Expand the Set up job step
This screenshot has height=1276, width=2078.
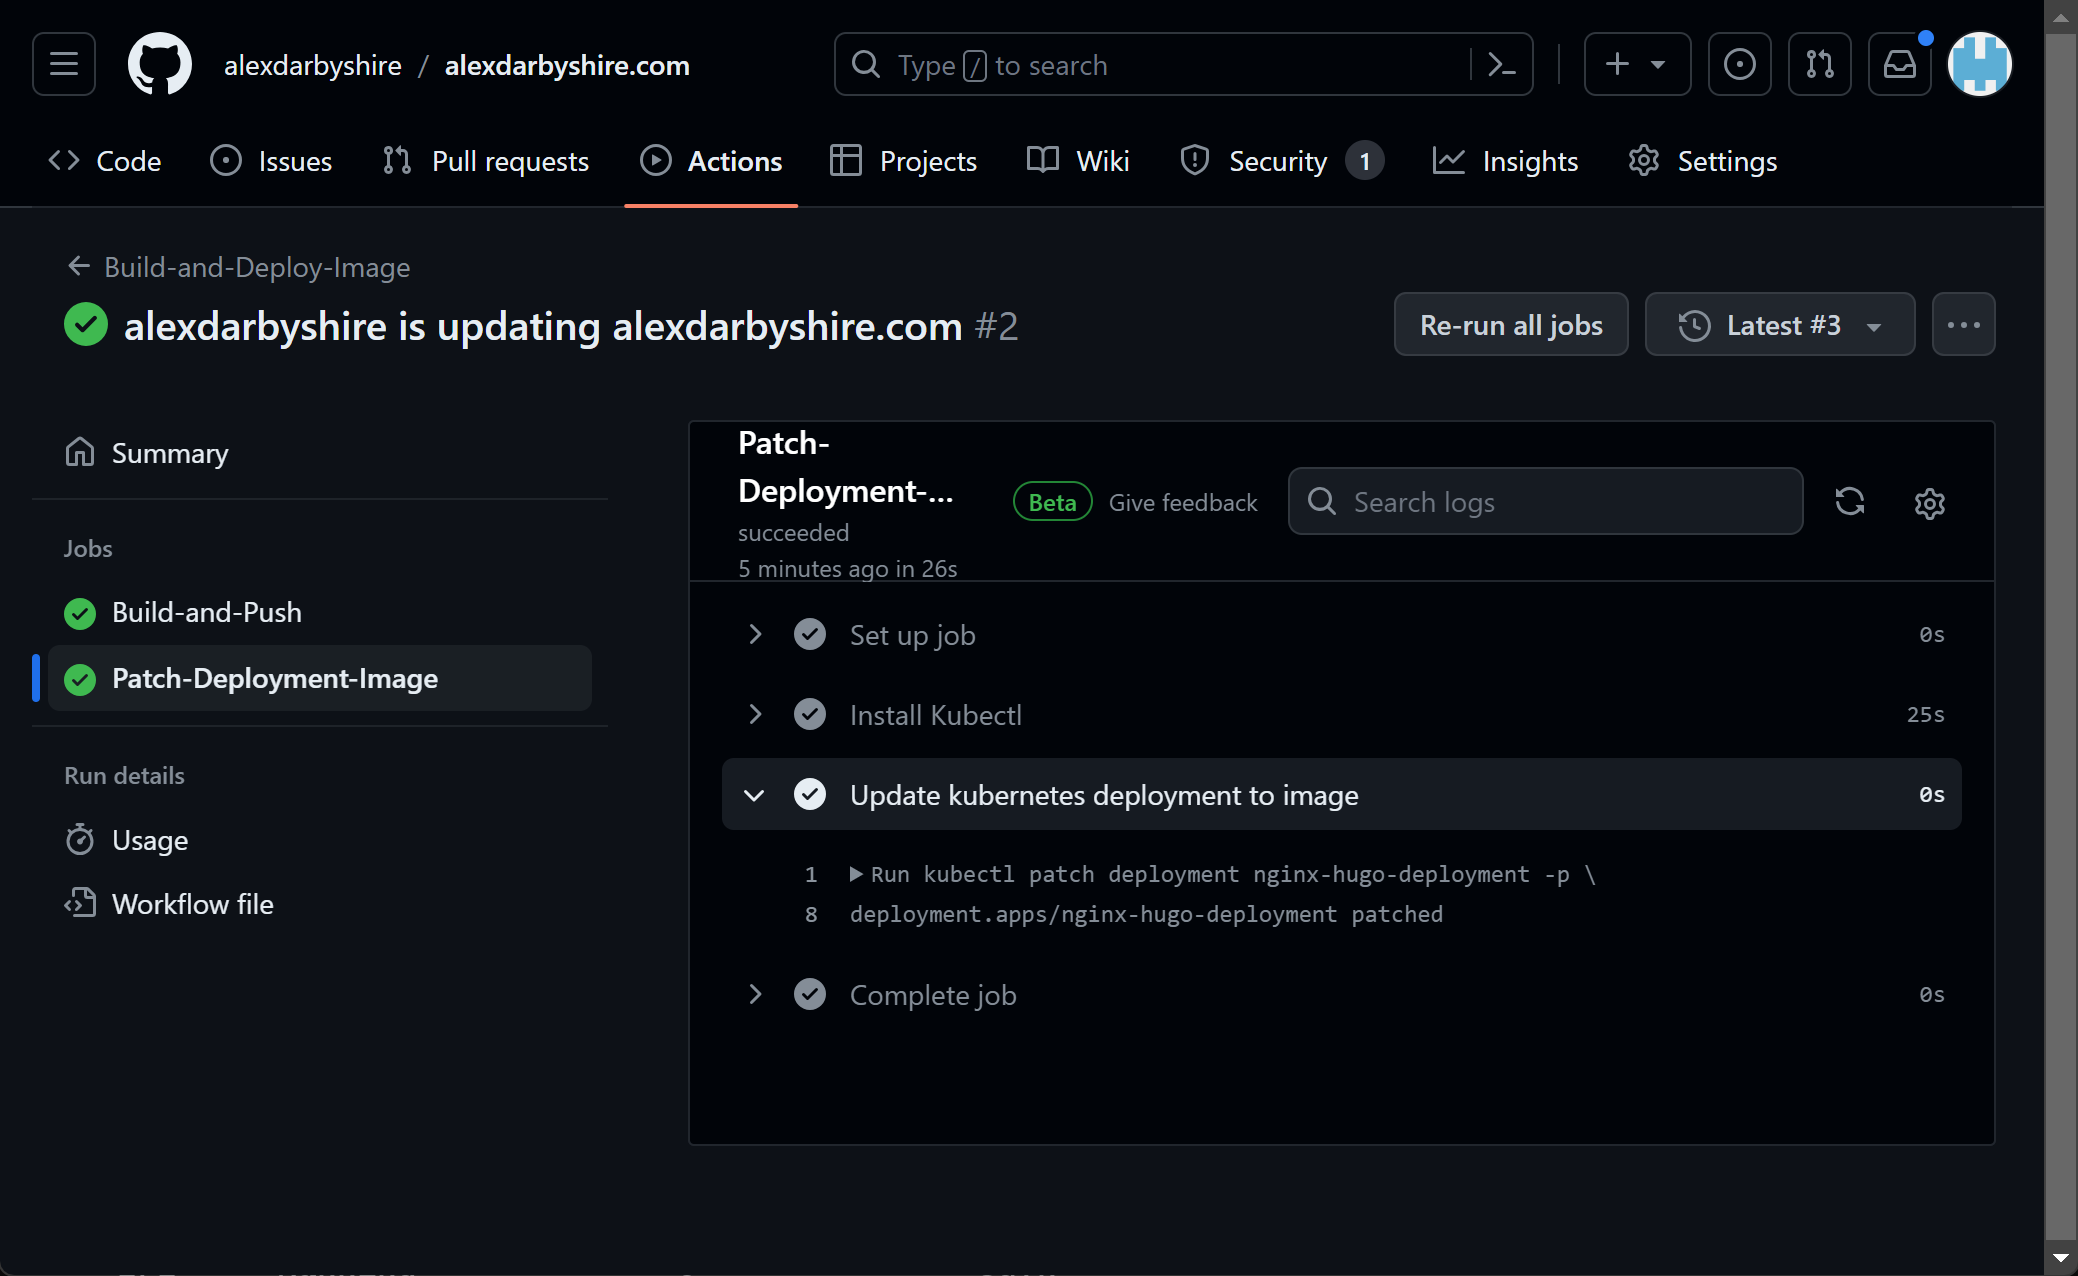point(1342,634)
